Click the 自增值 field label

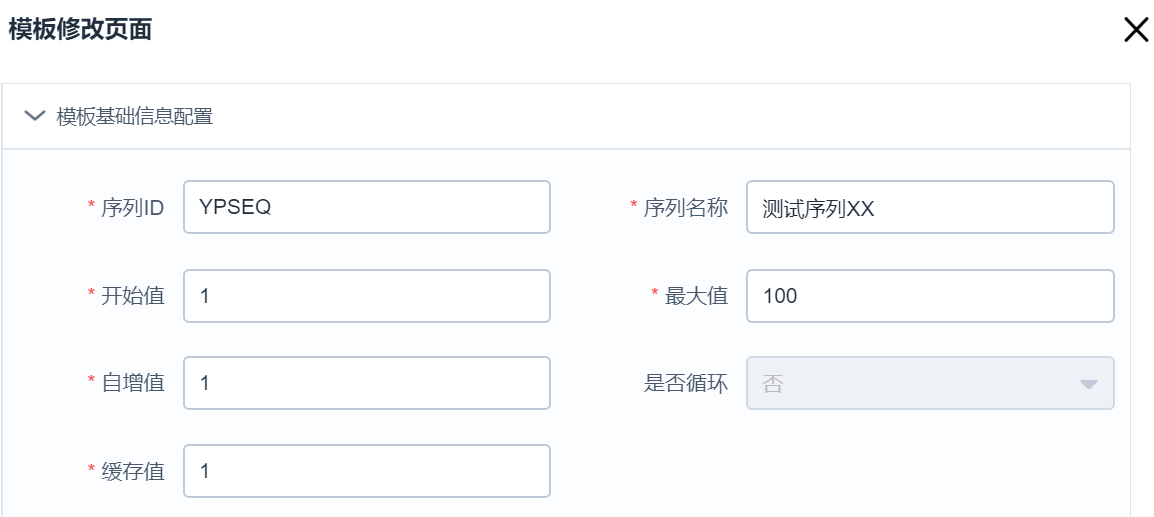133,383
